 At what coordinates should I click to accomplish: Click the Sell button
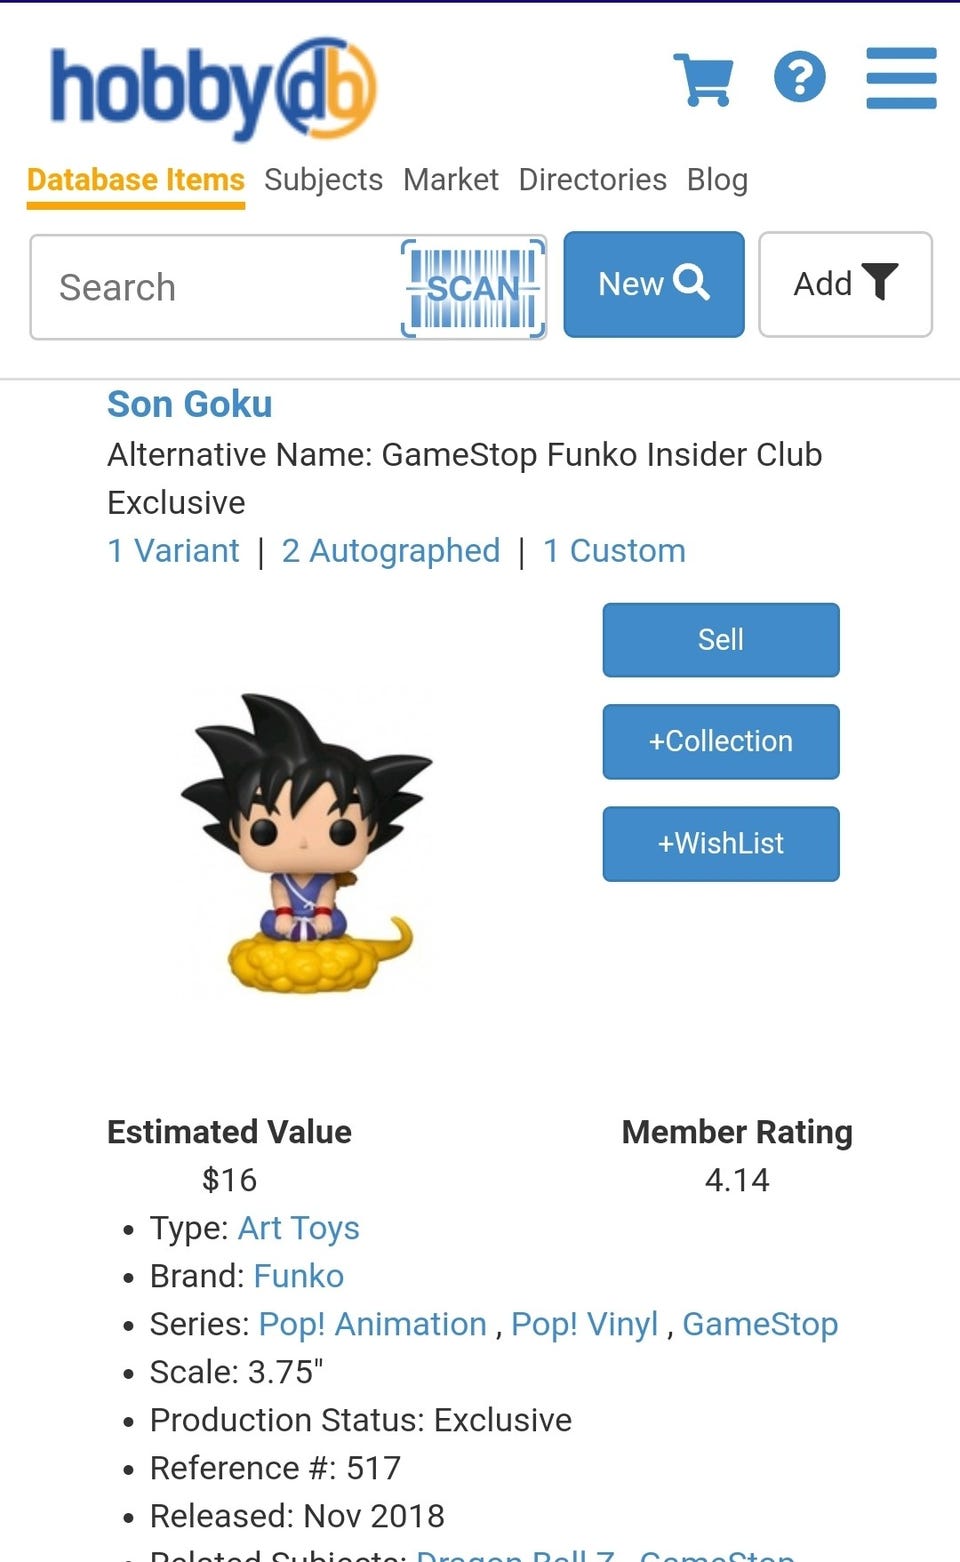coord(721,640)
